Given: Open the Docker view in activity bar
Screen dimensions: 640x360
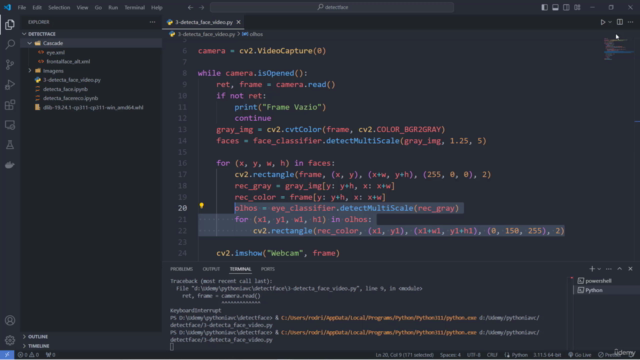Looking at the screenshot, I should [10, 165].
